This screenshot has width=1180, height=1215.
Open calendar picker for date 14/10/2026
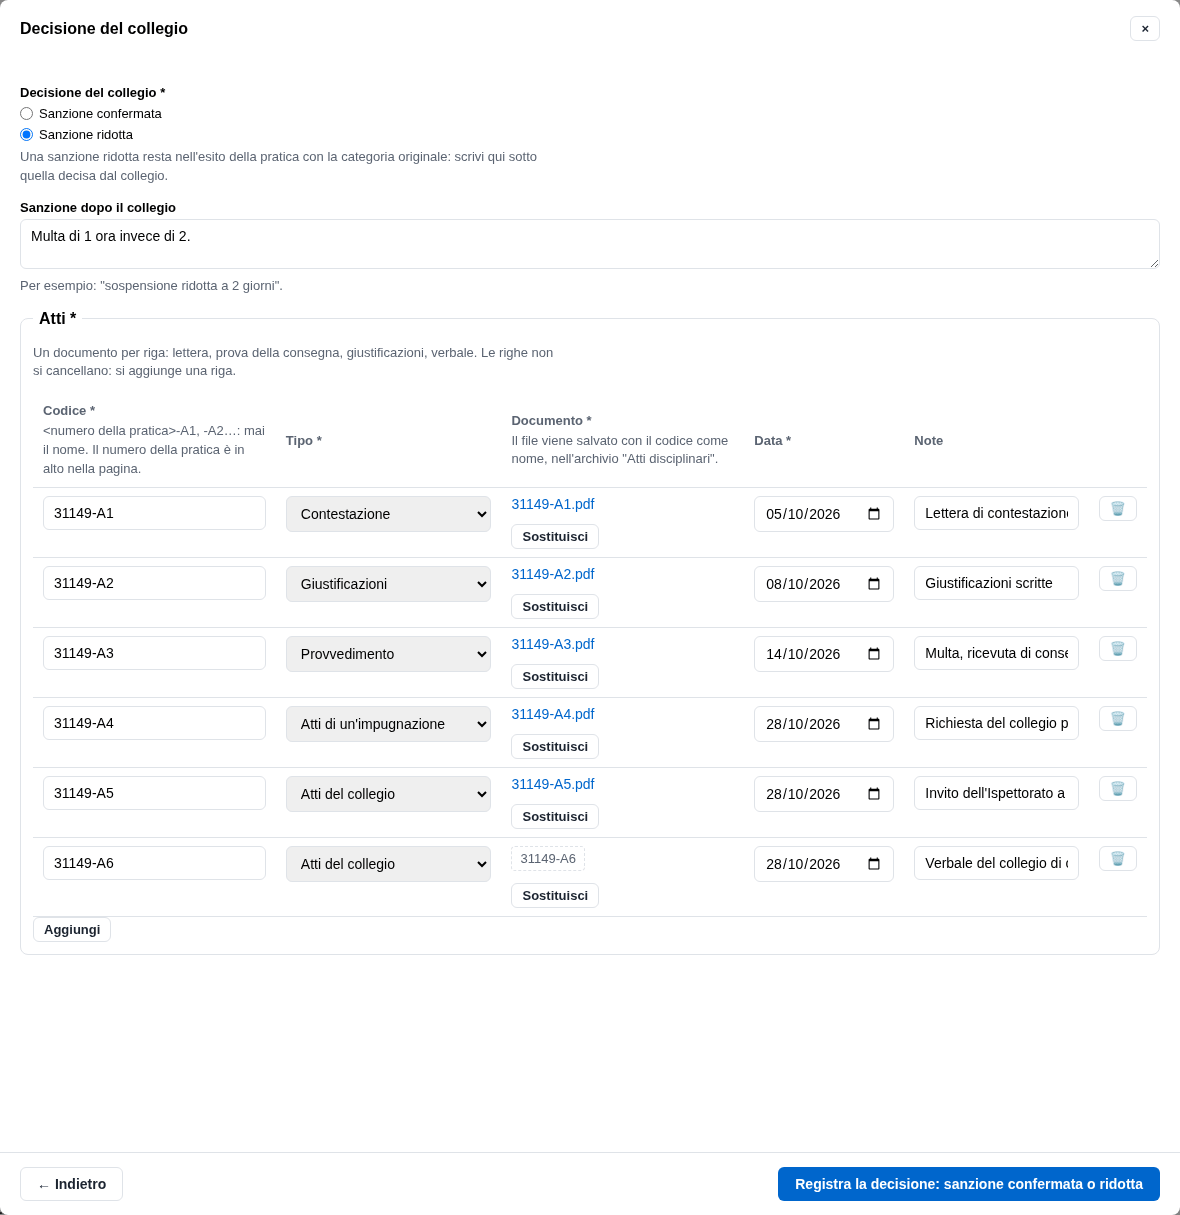tap(874, 654)
